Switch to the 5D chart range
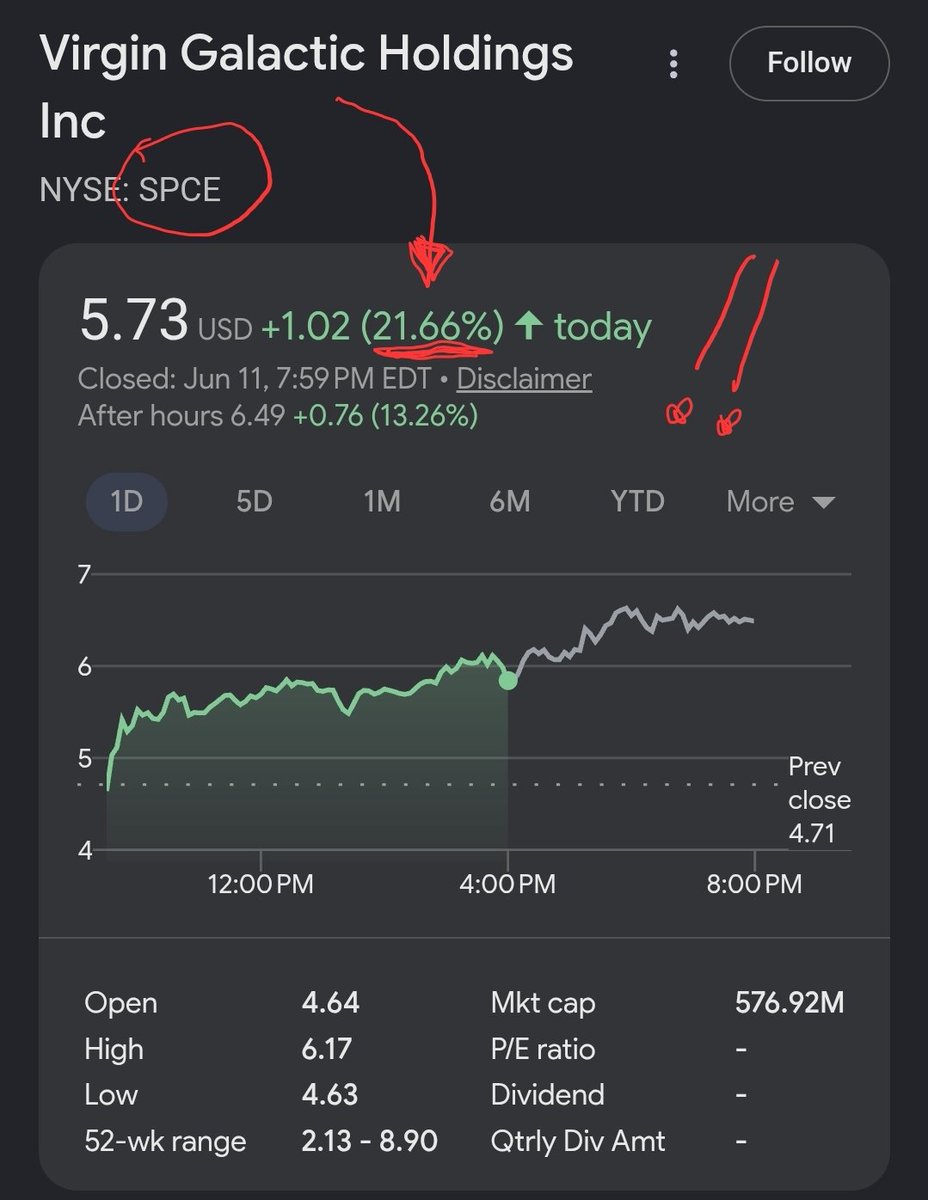Screen dimensions: 928x1200 [x=254, y=501]
